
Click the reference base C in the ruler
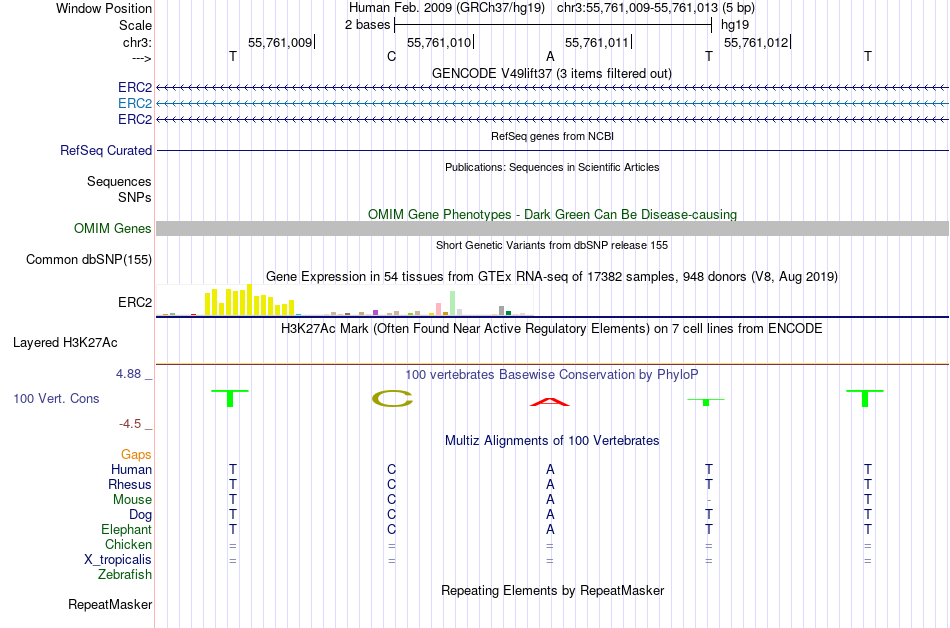tap(391, 56)
